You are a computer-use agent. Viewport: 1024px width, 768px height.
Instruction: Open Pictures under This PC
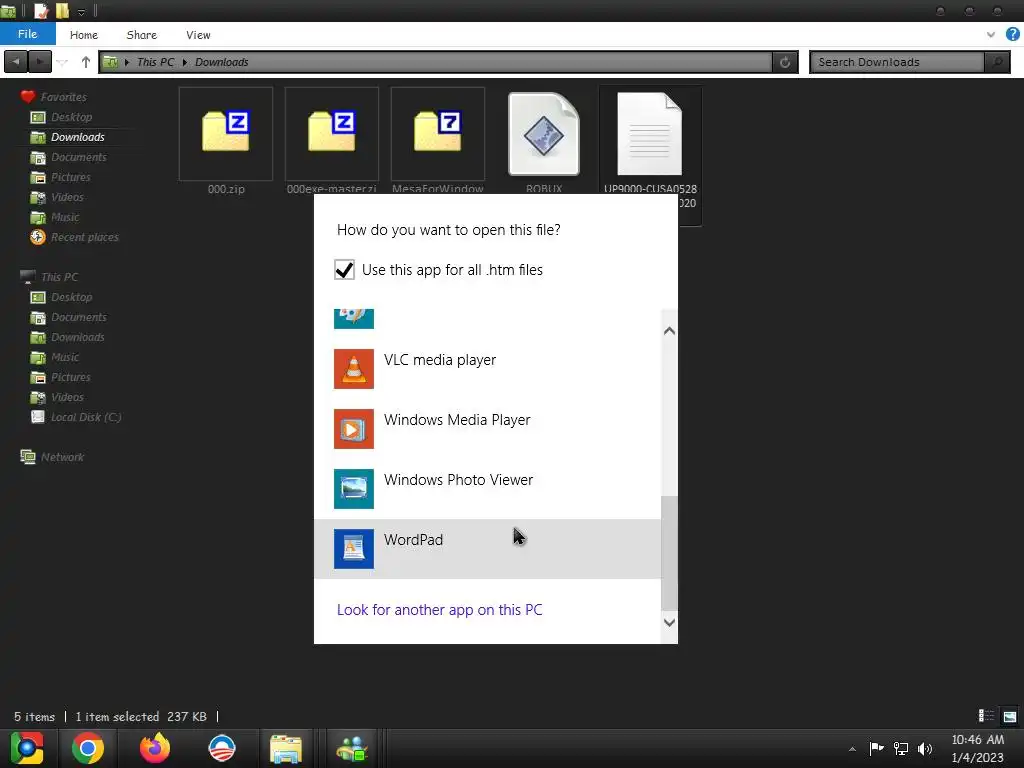[x=71, y=377]
